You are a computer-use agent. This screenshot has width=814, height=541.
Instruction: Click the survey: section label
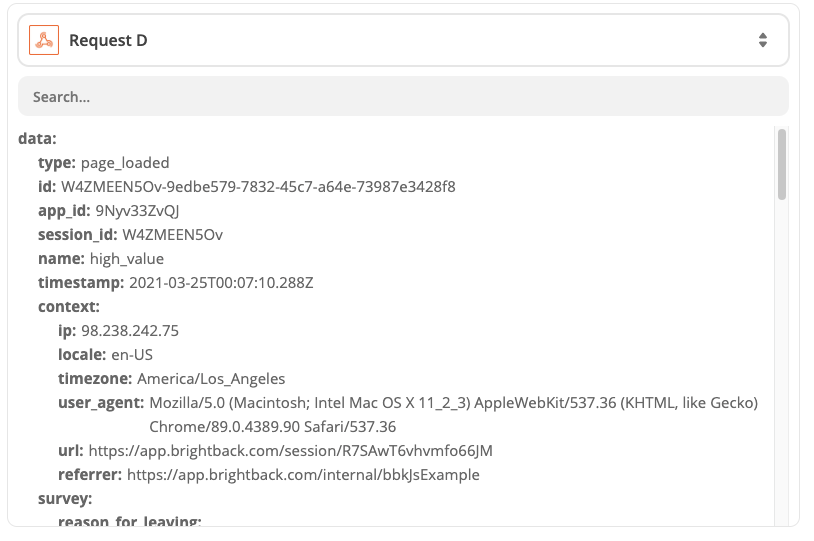point(65,498)
